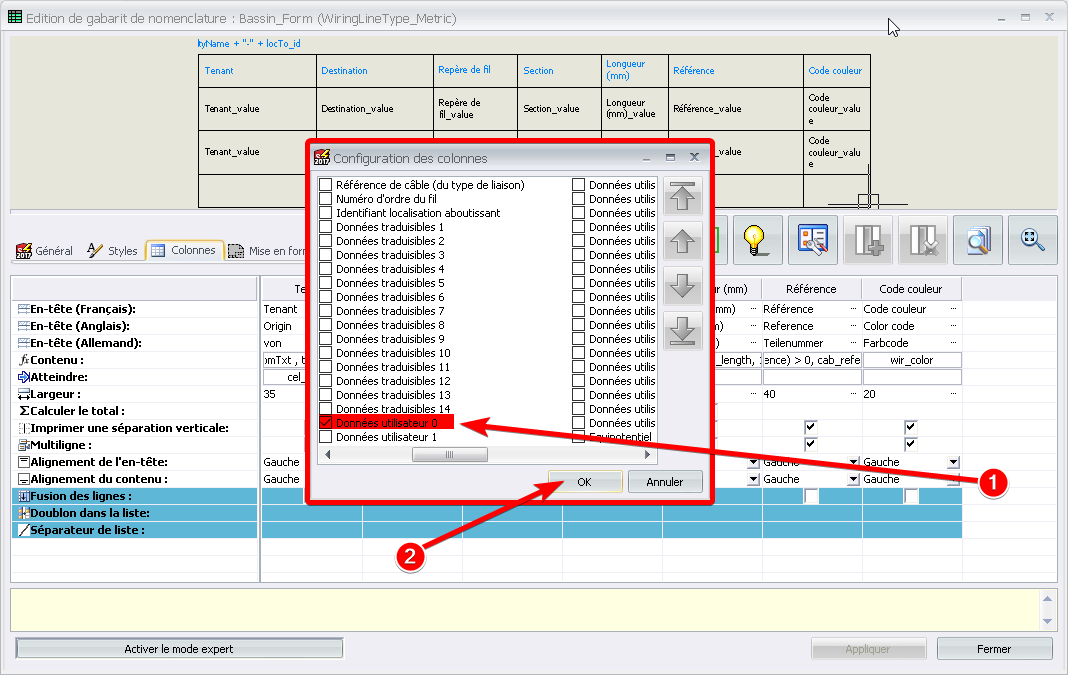This screenshot has width=1068, height=675.
Task: Open the column configuration toolbar icon
Action: [813, 240]
